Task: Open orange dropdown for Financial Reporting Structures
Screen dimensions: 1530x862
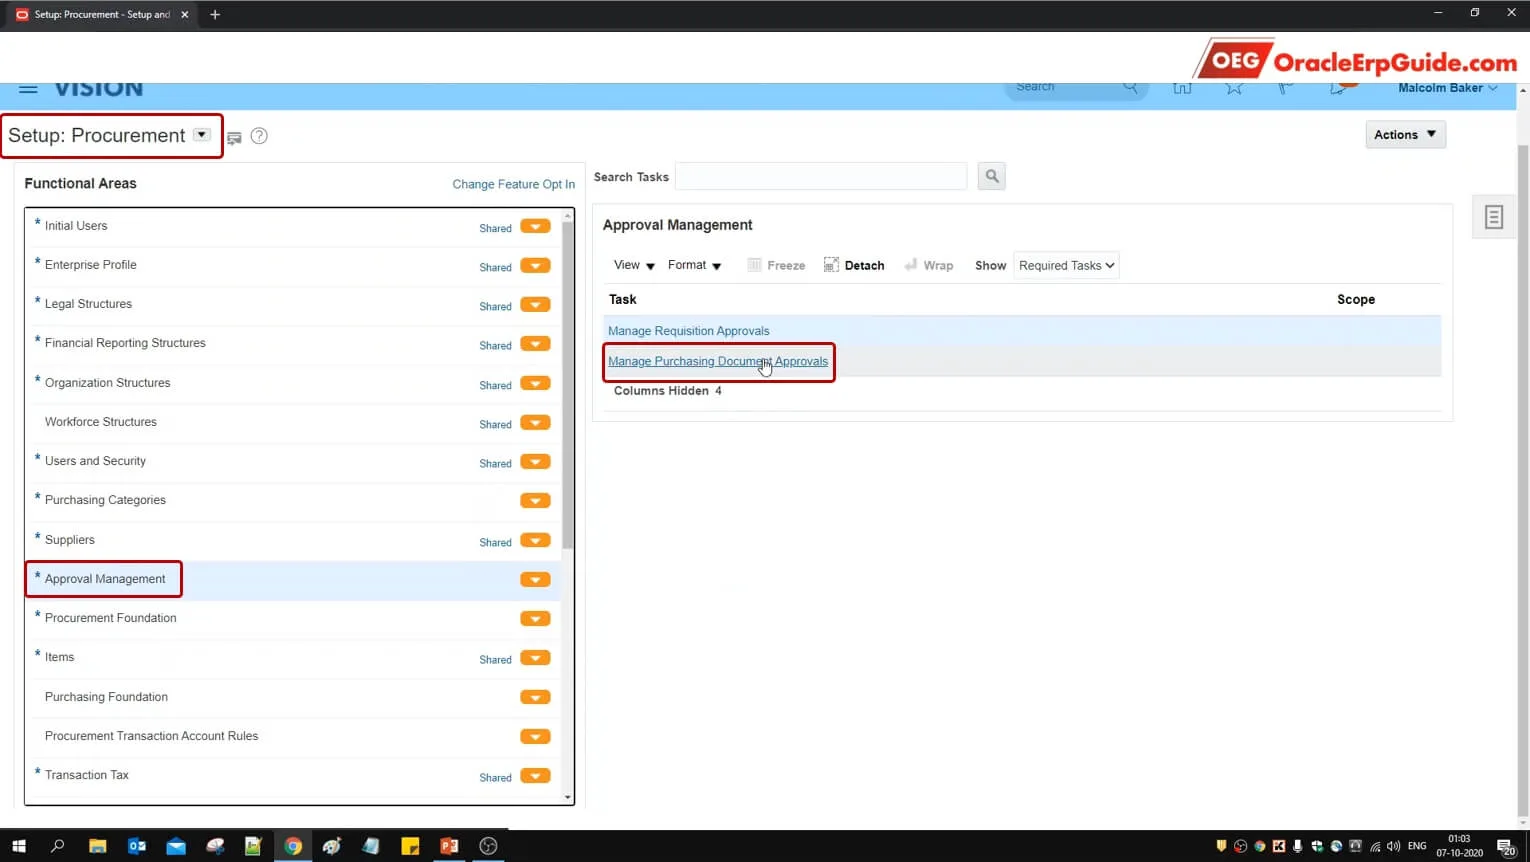Action: pos(535,344)
